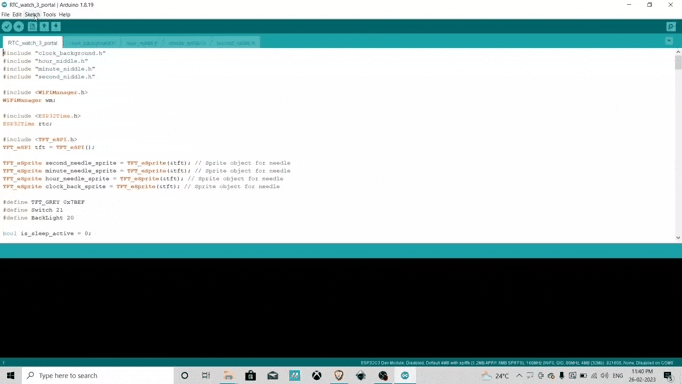Open the notification center icon

[668, 376]
